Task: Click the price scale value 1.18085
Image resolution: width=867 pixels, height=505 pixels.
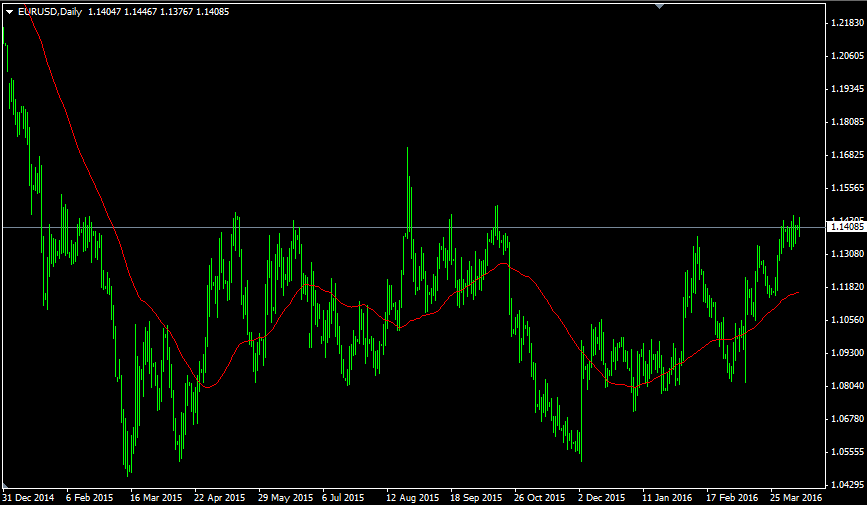Action: tap(847, 122)
